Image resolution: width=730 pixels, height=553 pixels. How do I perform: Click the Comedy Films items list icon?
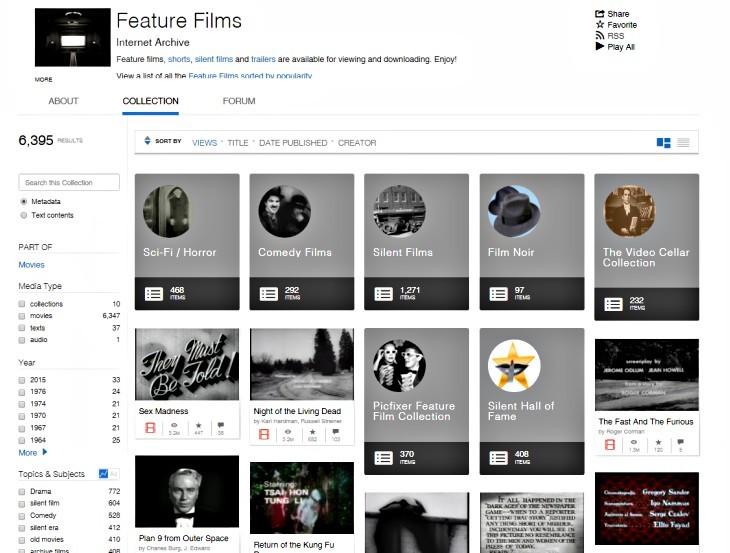pyautogui.click(x=269, y=294)
